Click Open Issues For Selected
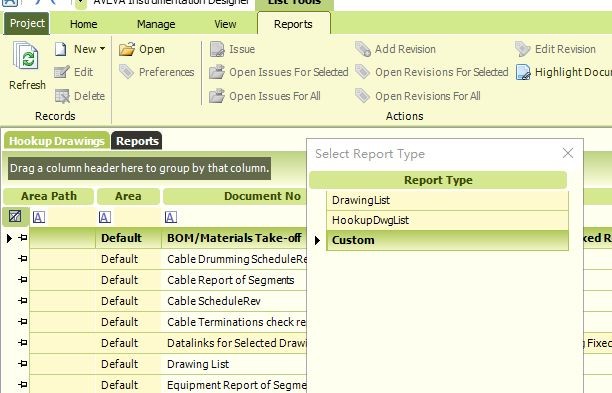The height and width of the screenshot is (393, 612). point(279,72)
